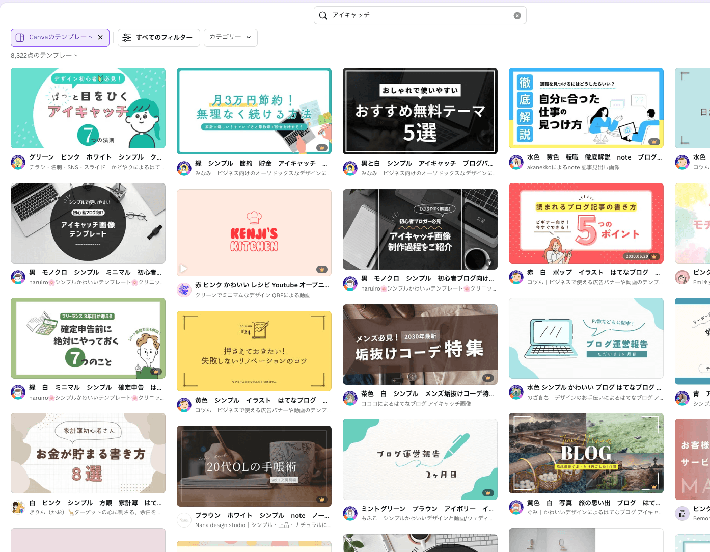
Task: Open the BLOG travel photo collage template
Action: (x=586, y=453)
